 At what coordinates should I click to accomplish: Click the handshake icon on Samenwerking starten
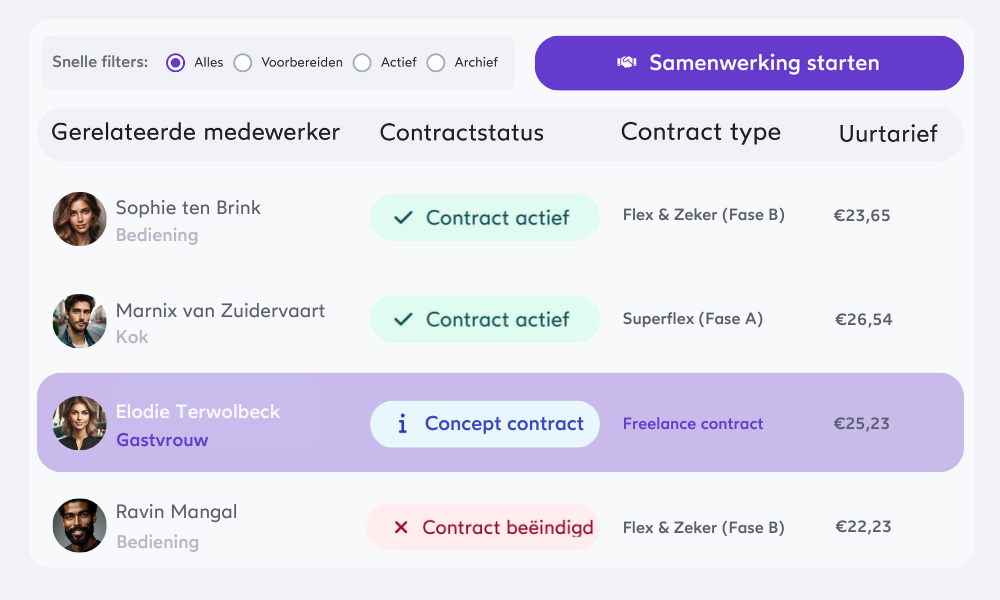pyautogui.click(x=627, y=63)
